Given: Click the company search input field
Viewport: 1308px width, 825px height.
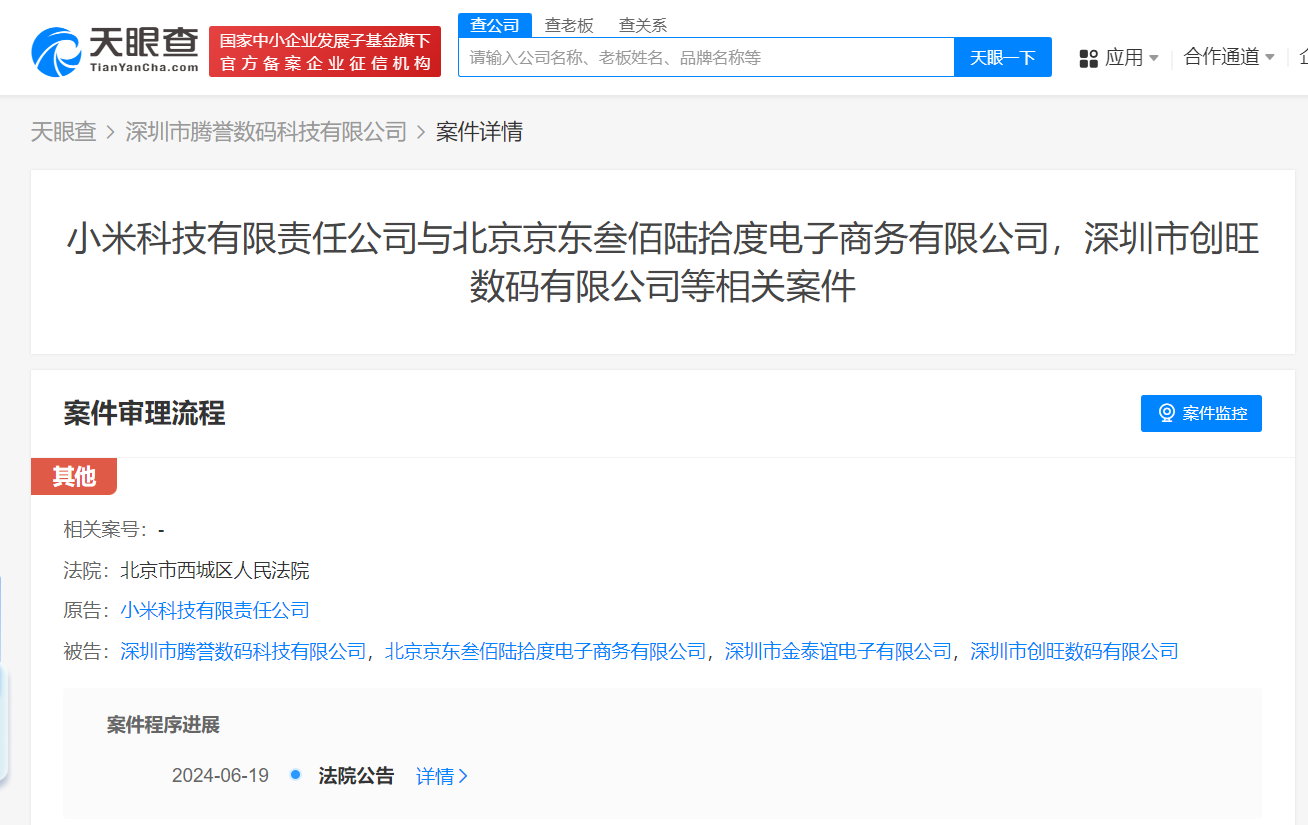Looking at the screenshot, I should (x=700, y=57).
